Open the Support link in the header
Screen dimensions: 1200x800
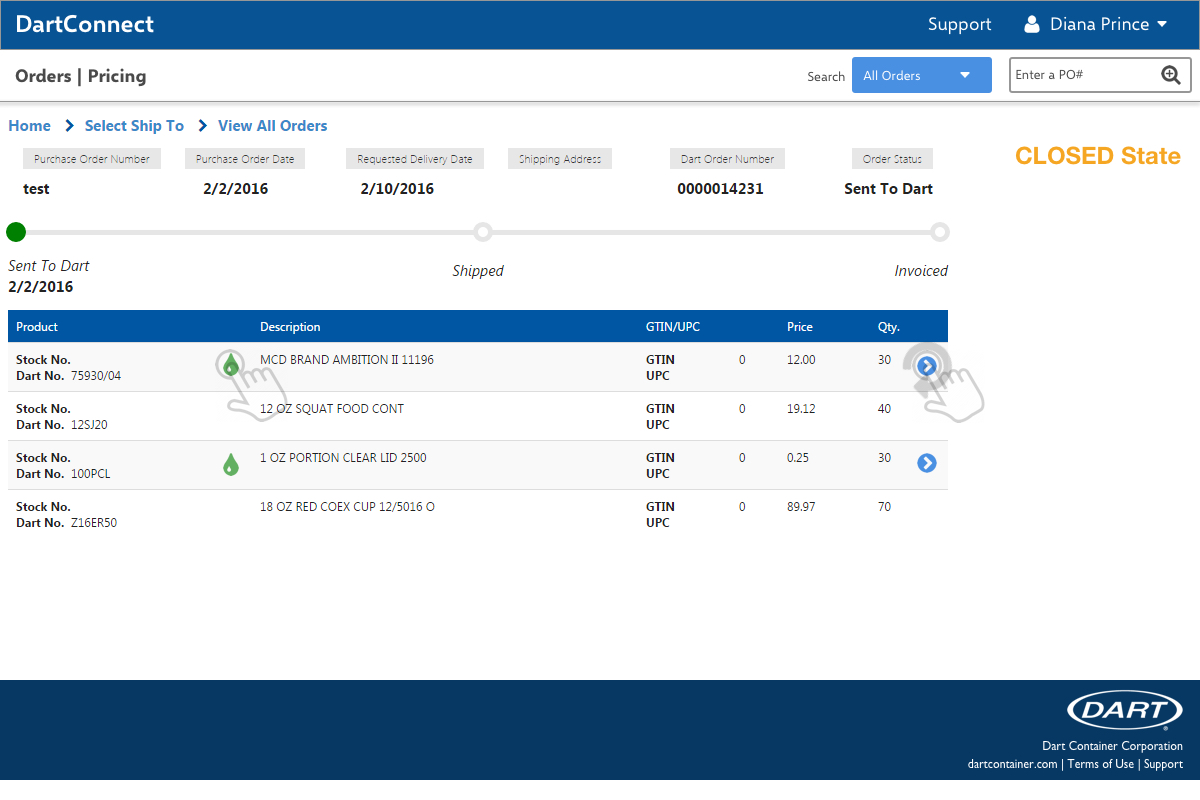[959, 25]
